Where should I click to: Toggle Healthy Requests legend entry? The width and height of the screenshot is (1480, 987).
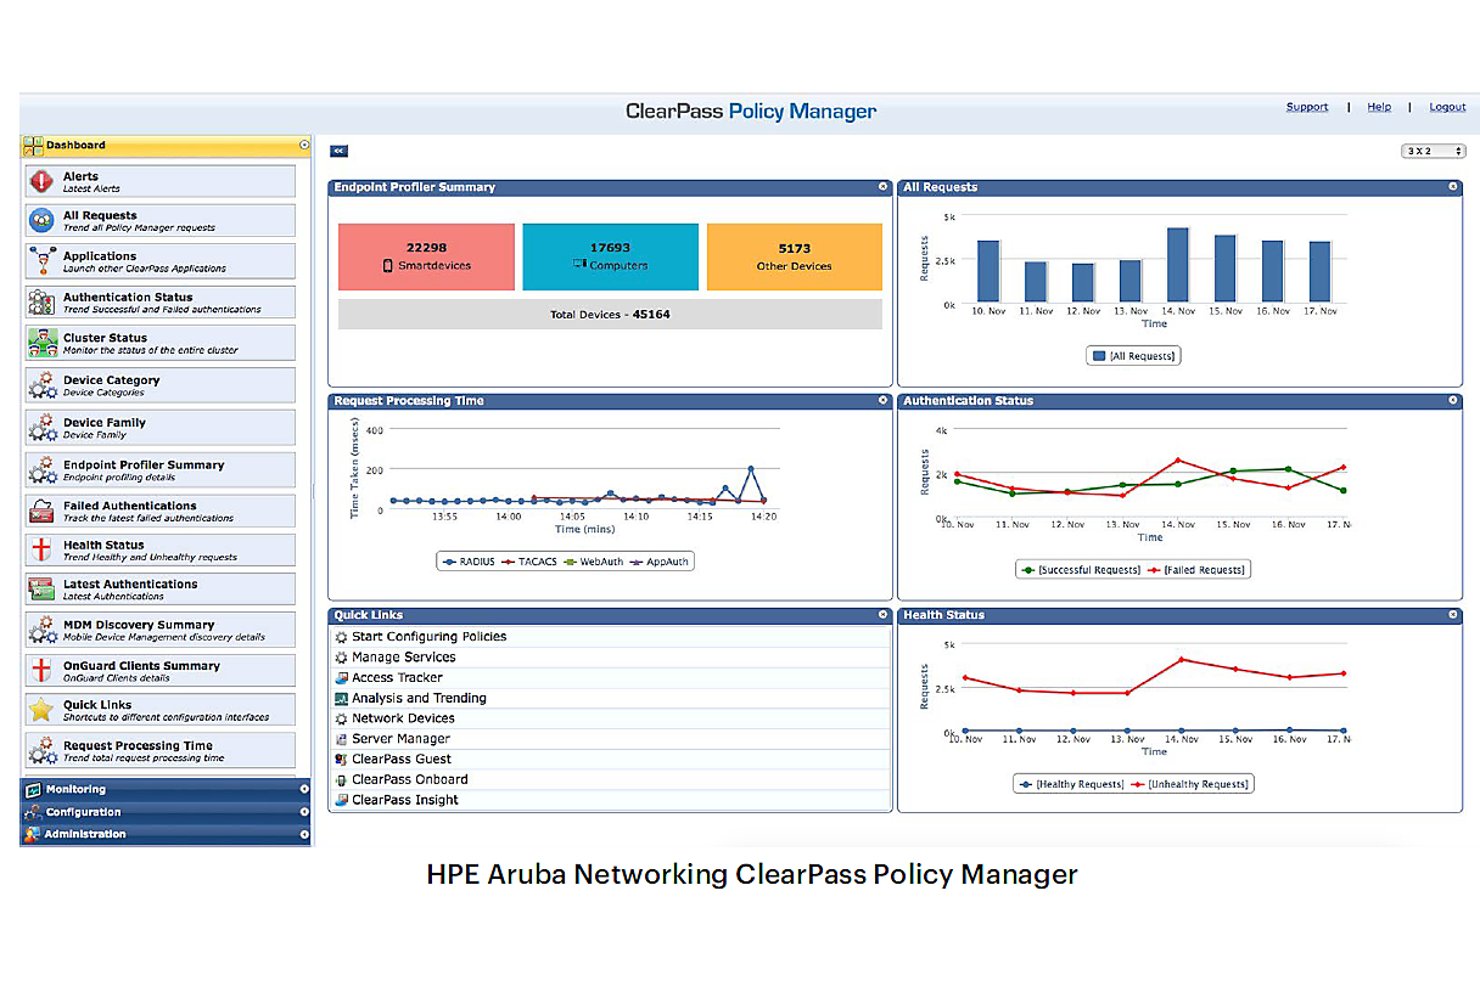[1072, 784]
